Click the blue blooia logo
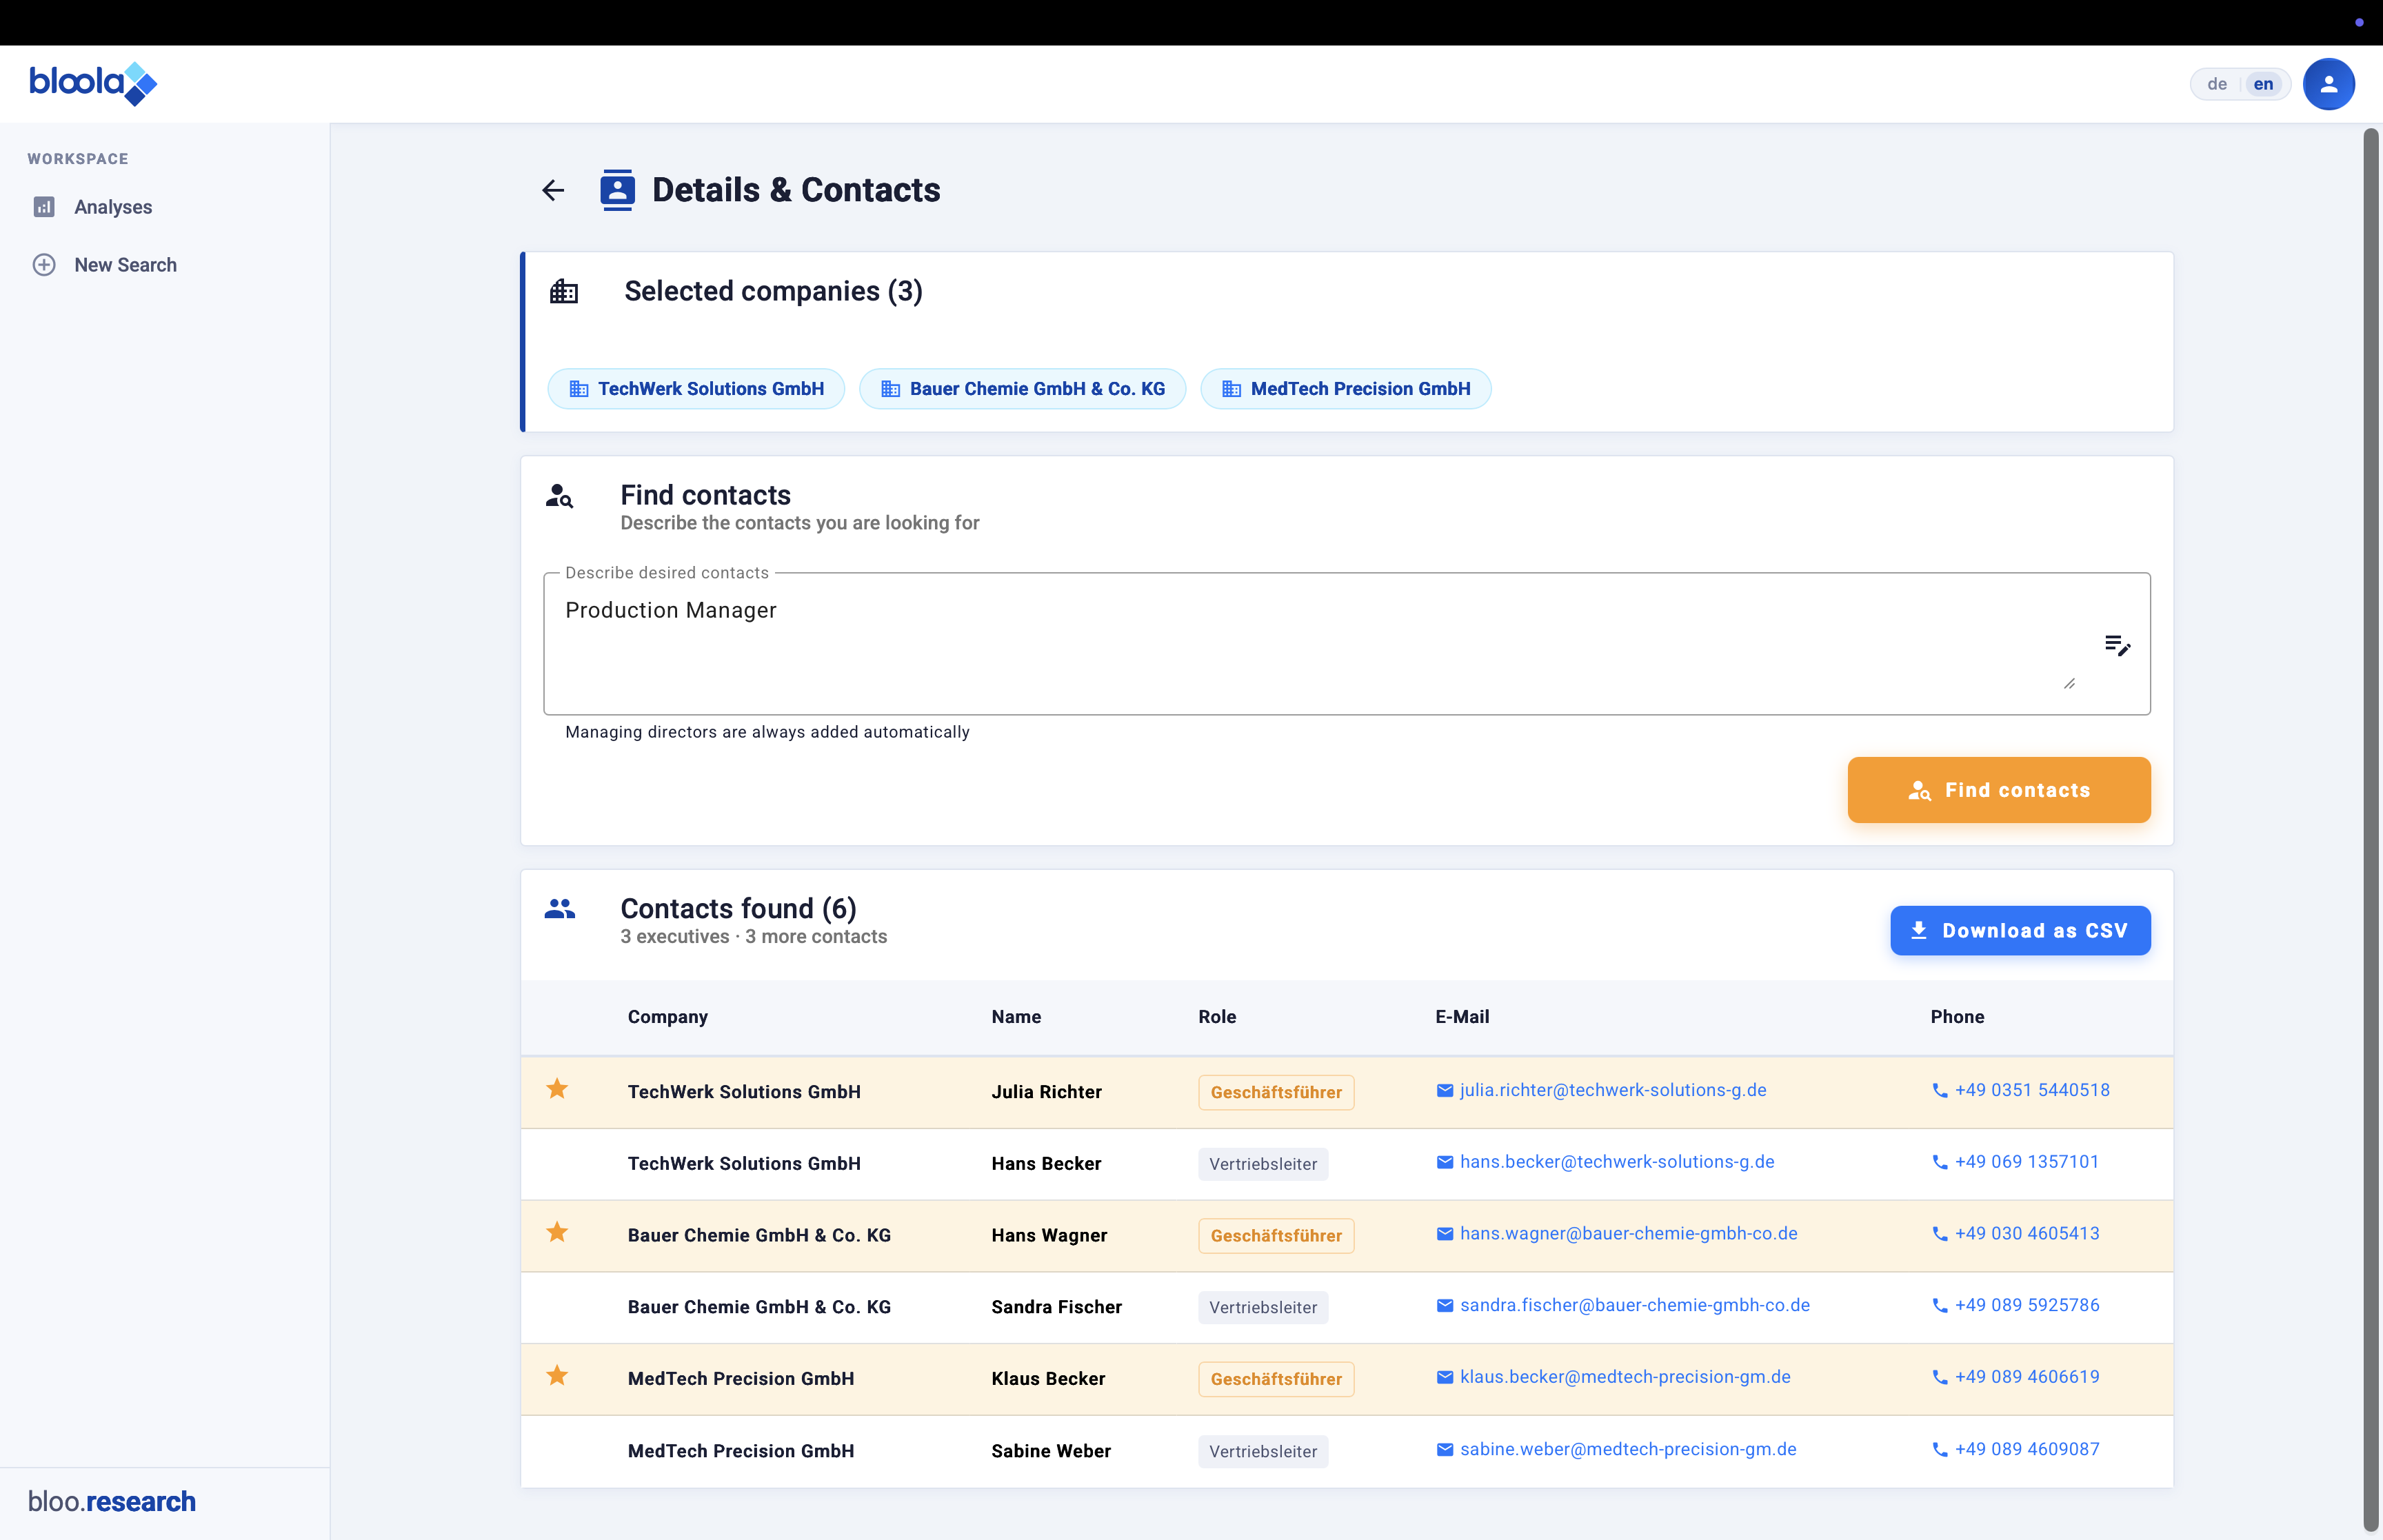The height and width of the screenshot is (1540, 2383). [93, 83]
